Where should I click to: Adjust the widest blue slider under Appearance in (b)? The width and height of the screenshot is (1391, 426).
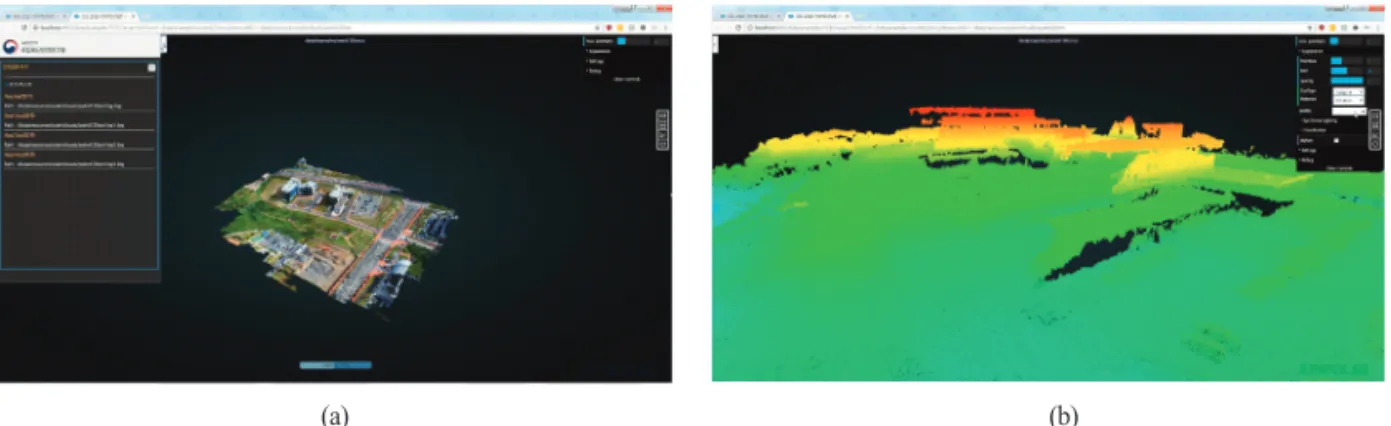1347,80
